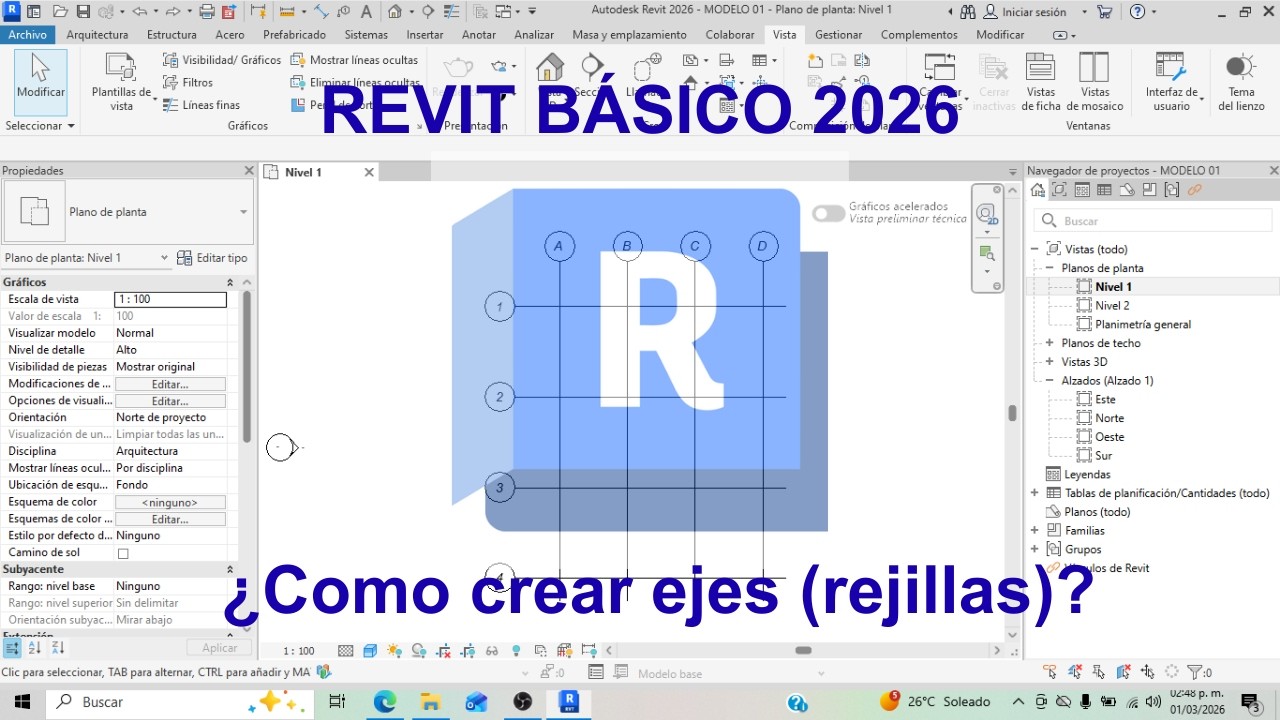Click the Open folder icon in quick access toolbar
This screenshot has height=720, width=1280.
coord(59,12)
